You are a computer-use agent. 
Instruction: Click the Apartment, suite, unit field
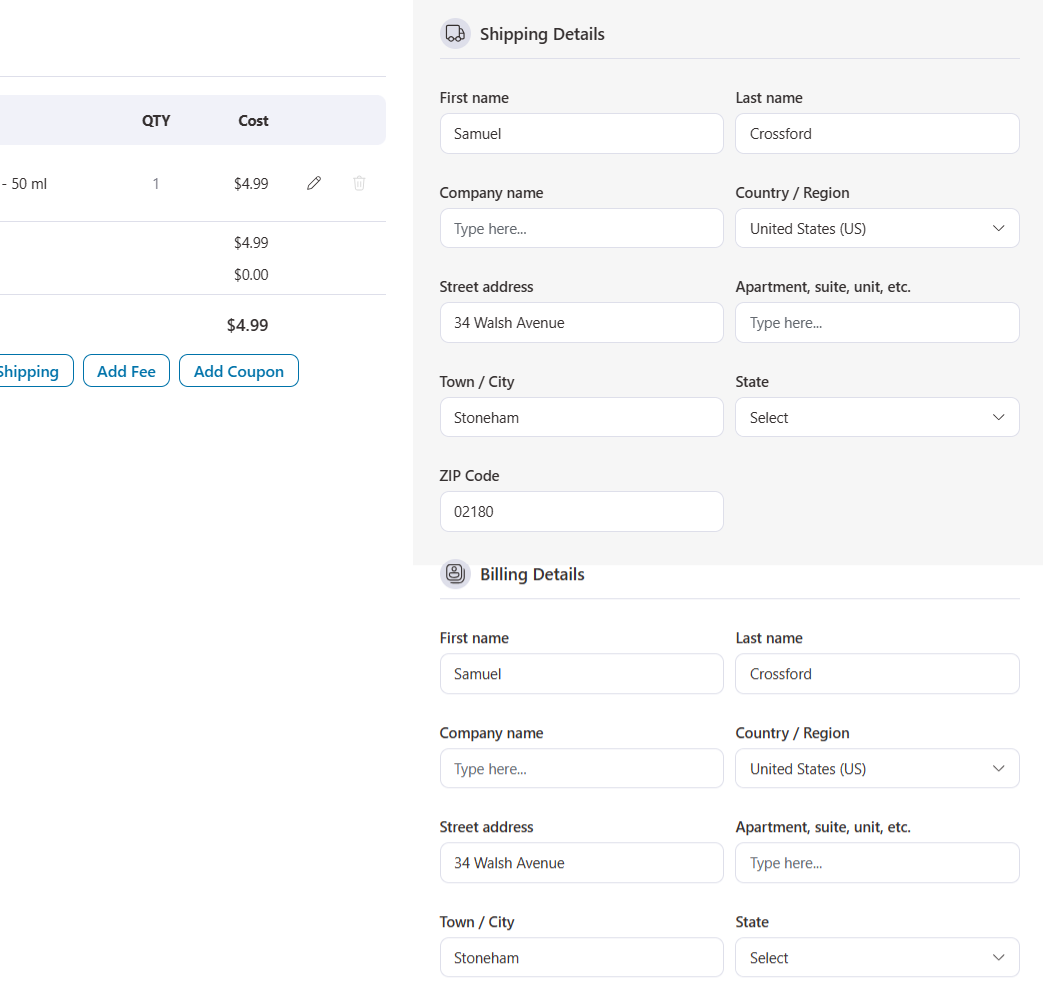pos(877,322)
